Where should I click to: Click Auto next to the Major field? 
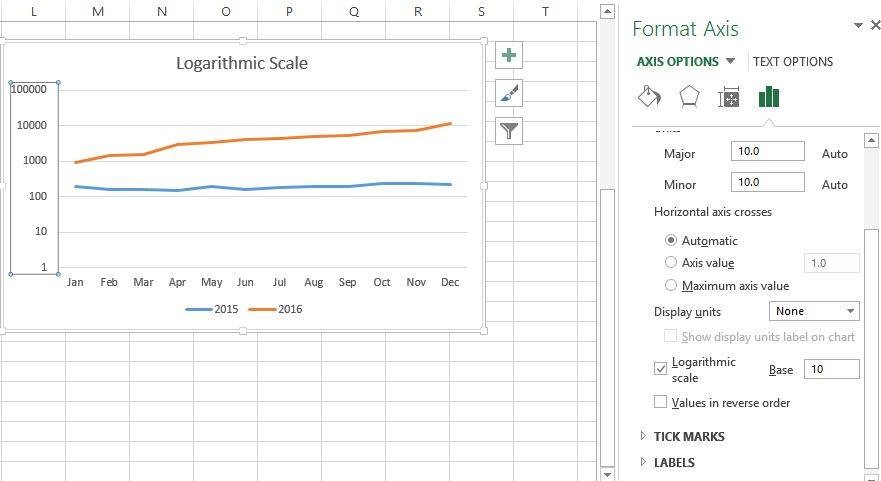pyautogui.click(x=834, y=153)
